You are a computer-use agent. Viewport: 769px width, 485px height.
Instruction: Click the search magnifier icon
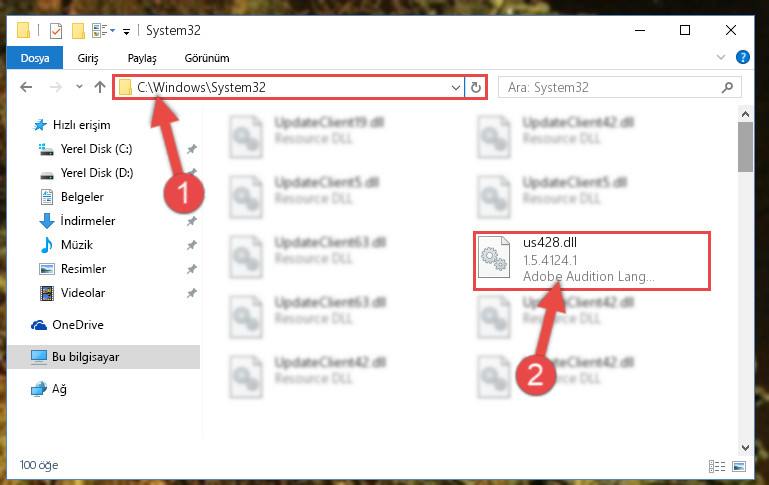click(727, 87)
